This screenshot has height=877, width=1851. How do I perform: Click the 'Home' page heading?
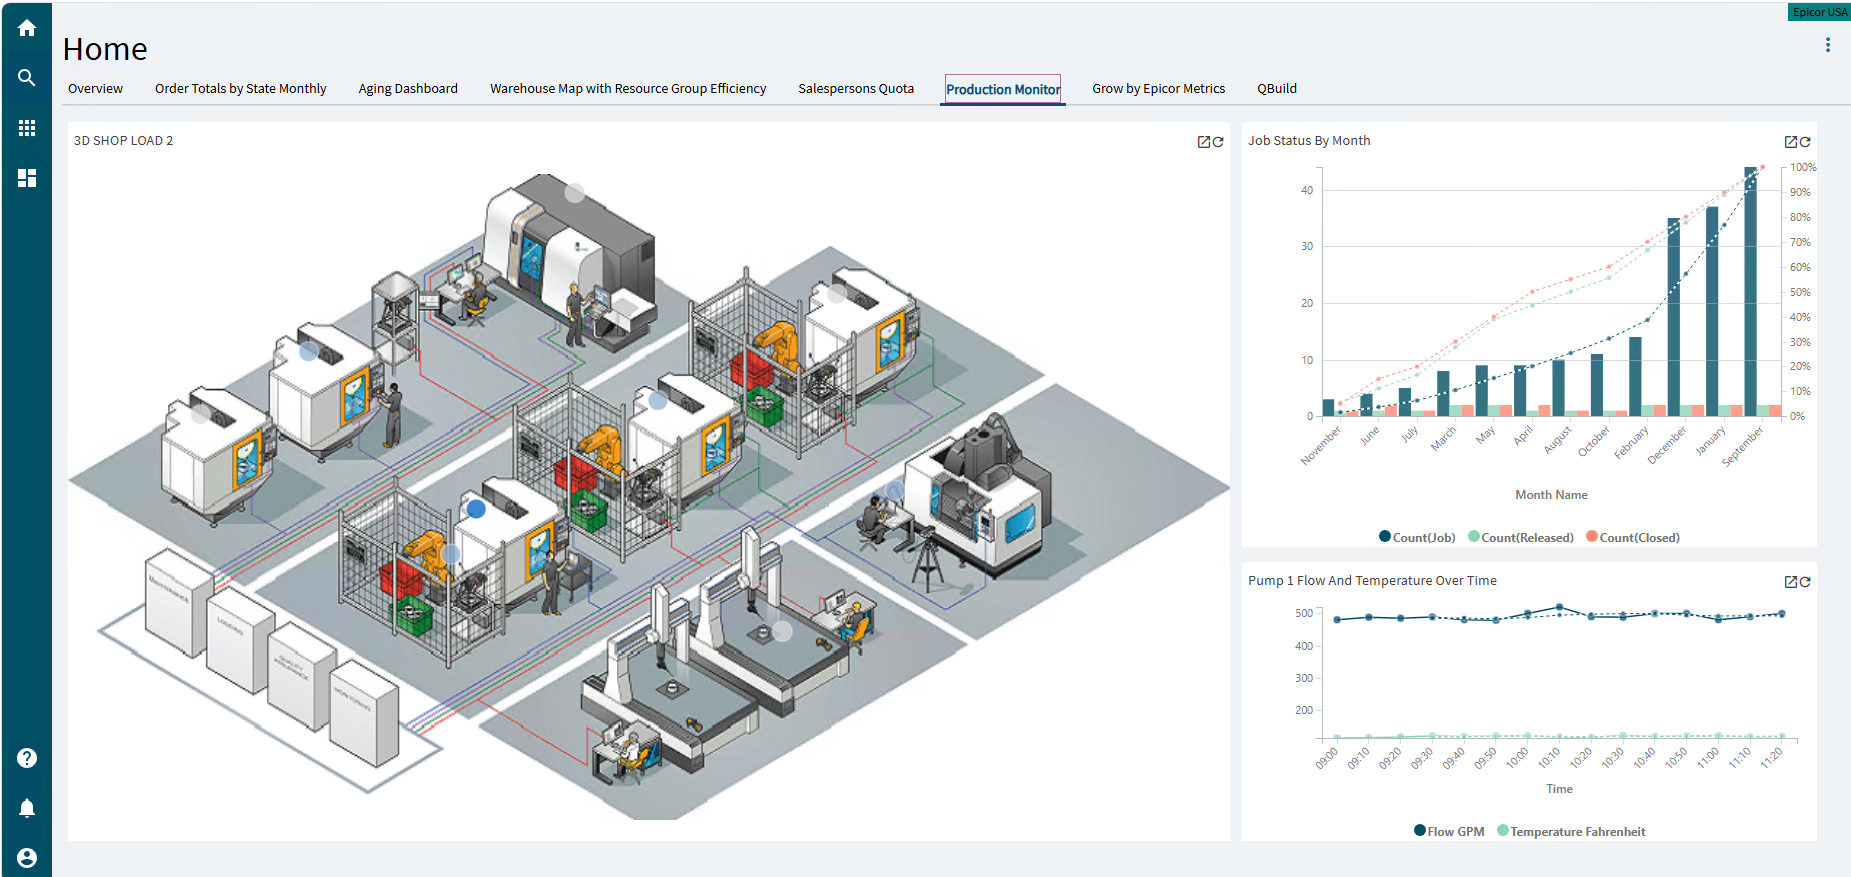click(105, 49)
